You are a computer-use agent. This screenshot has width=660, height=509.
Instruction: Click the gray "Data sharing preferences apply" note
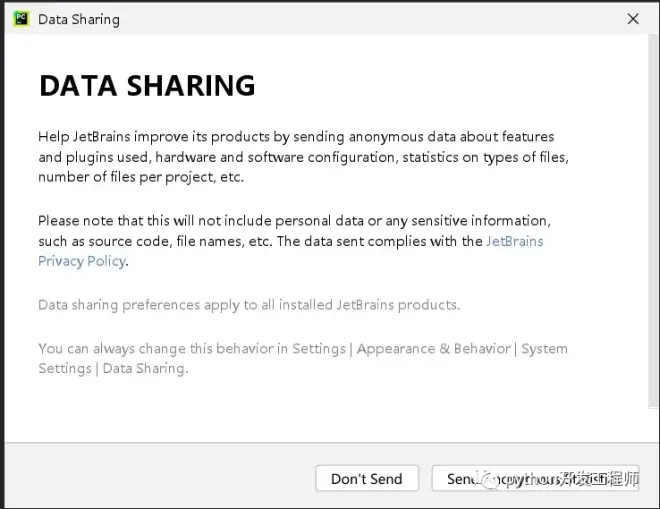click(249, 305)
